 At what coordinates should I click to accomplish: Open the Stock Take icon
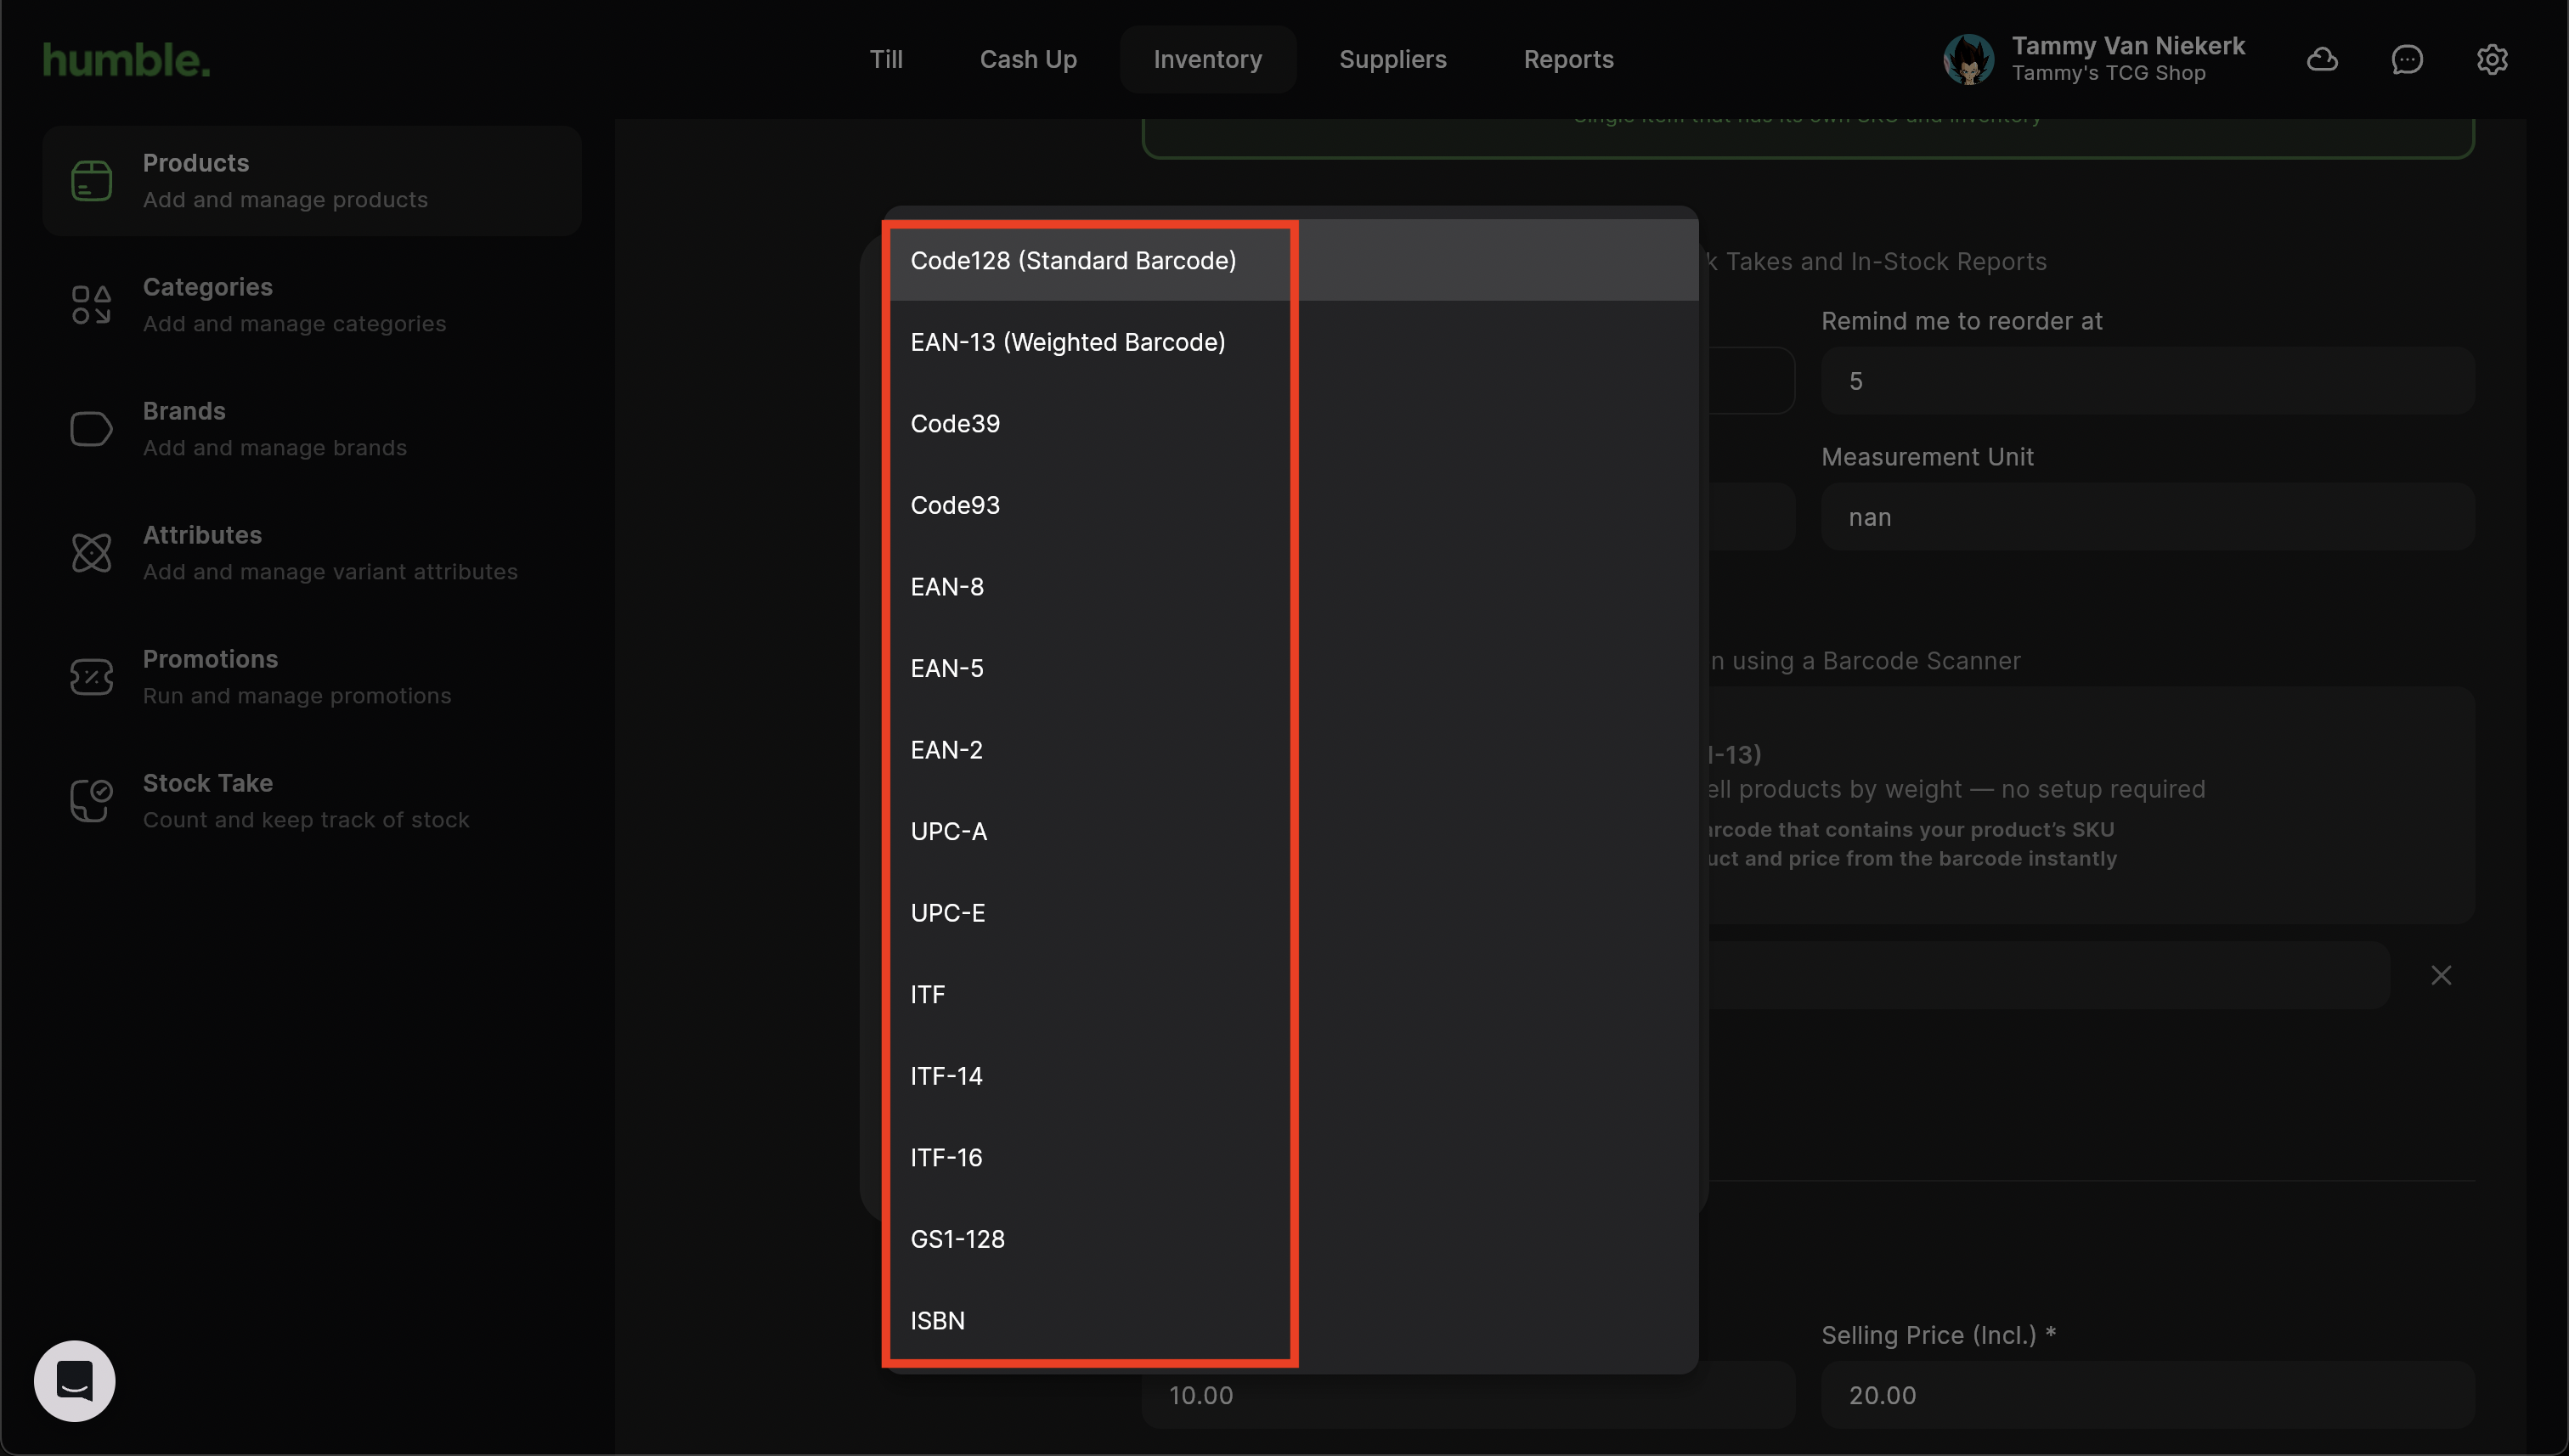coord(91,801)
